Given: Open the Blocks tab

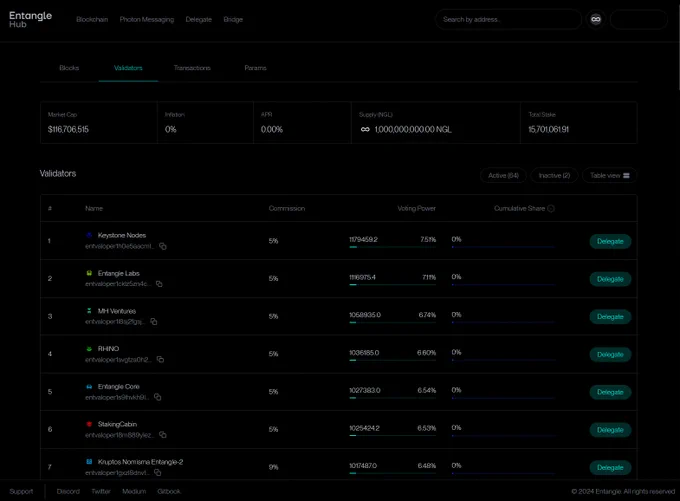Looking at the screenshot, I should [x=69, y=68].
